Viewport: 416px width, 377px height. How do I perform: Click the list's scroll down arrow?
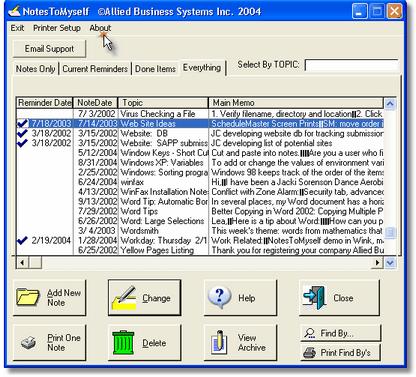390,263
